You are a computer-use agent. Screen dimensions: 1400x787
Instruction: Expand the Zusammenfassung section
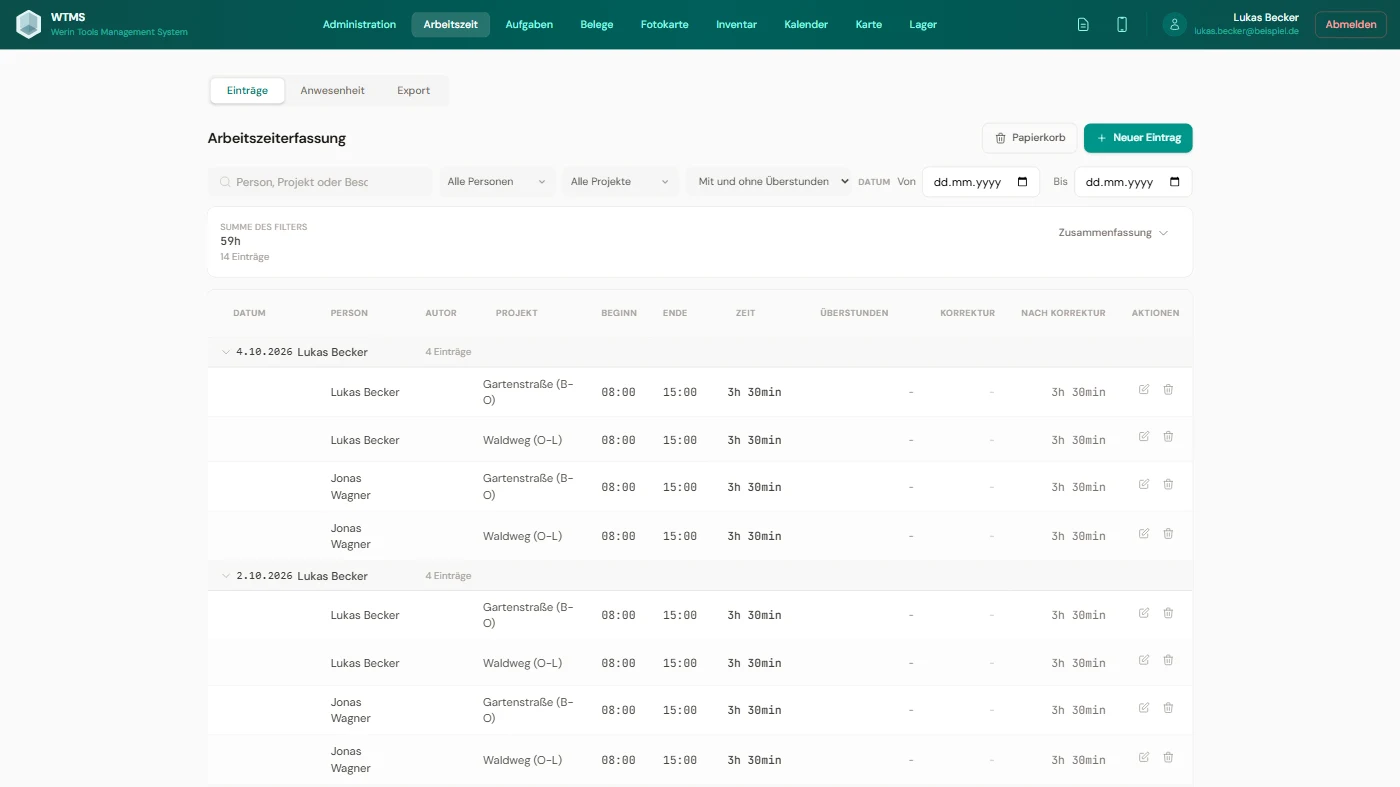[1113, 233]
